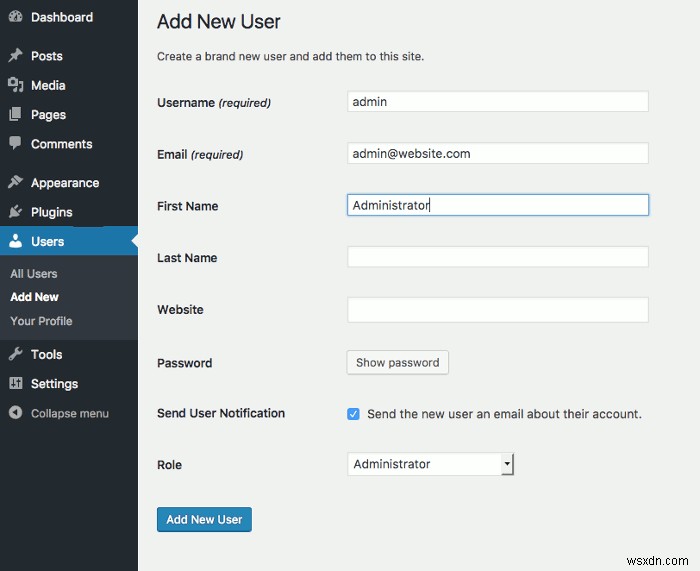Click the 'Website' field label
Image resolution: width=700 pixels, height=571 pixels.
(x=180, y=309)
